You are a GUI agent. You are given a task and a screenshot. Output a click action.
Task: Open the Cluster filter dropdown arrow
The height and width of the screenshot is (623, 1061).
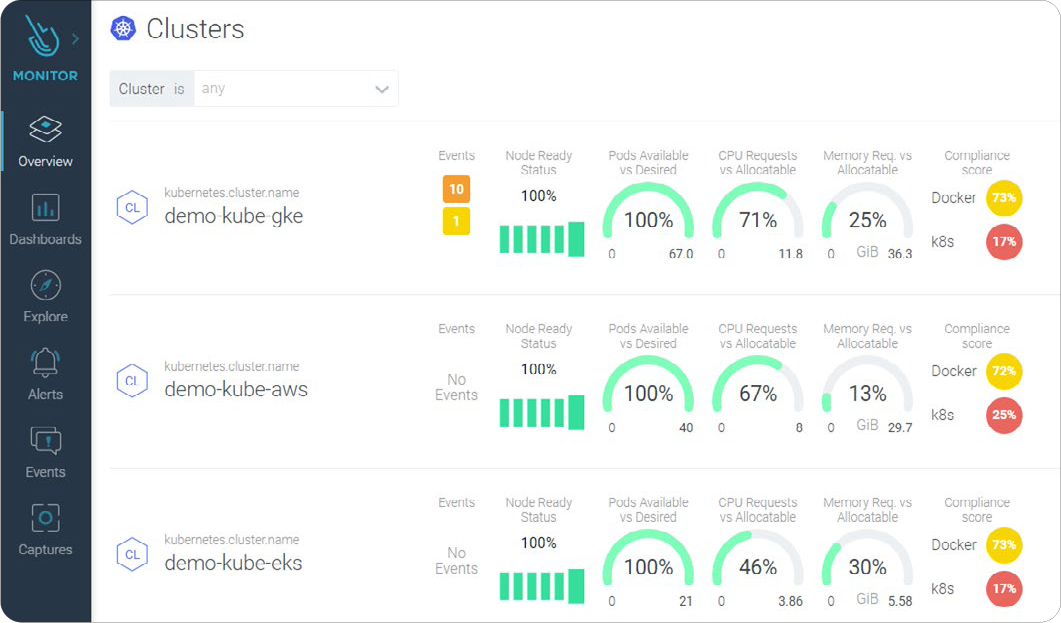[x=381, y=89]
